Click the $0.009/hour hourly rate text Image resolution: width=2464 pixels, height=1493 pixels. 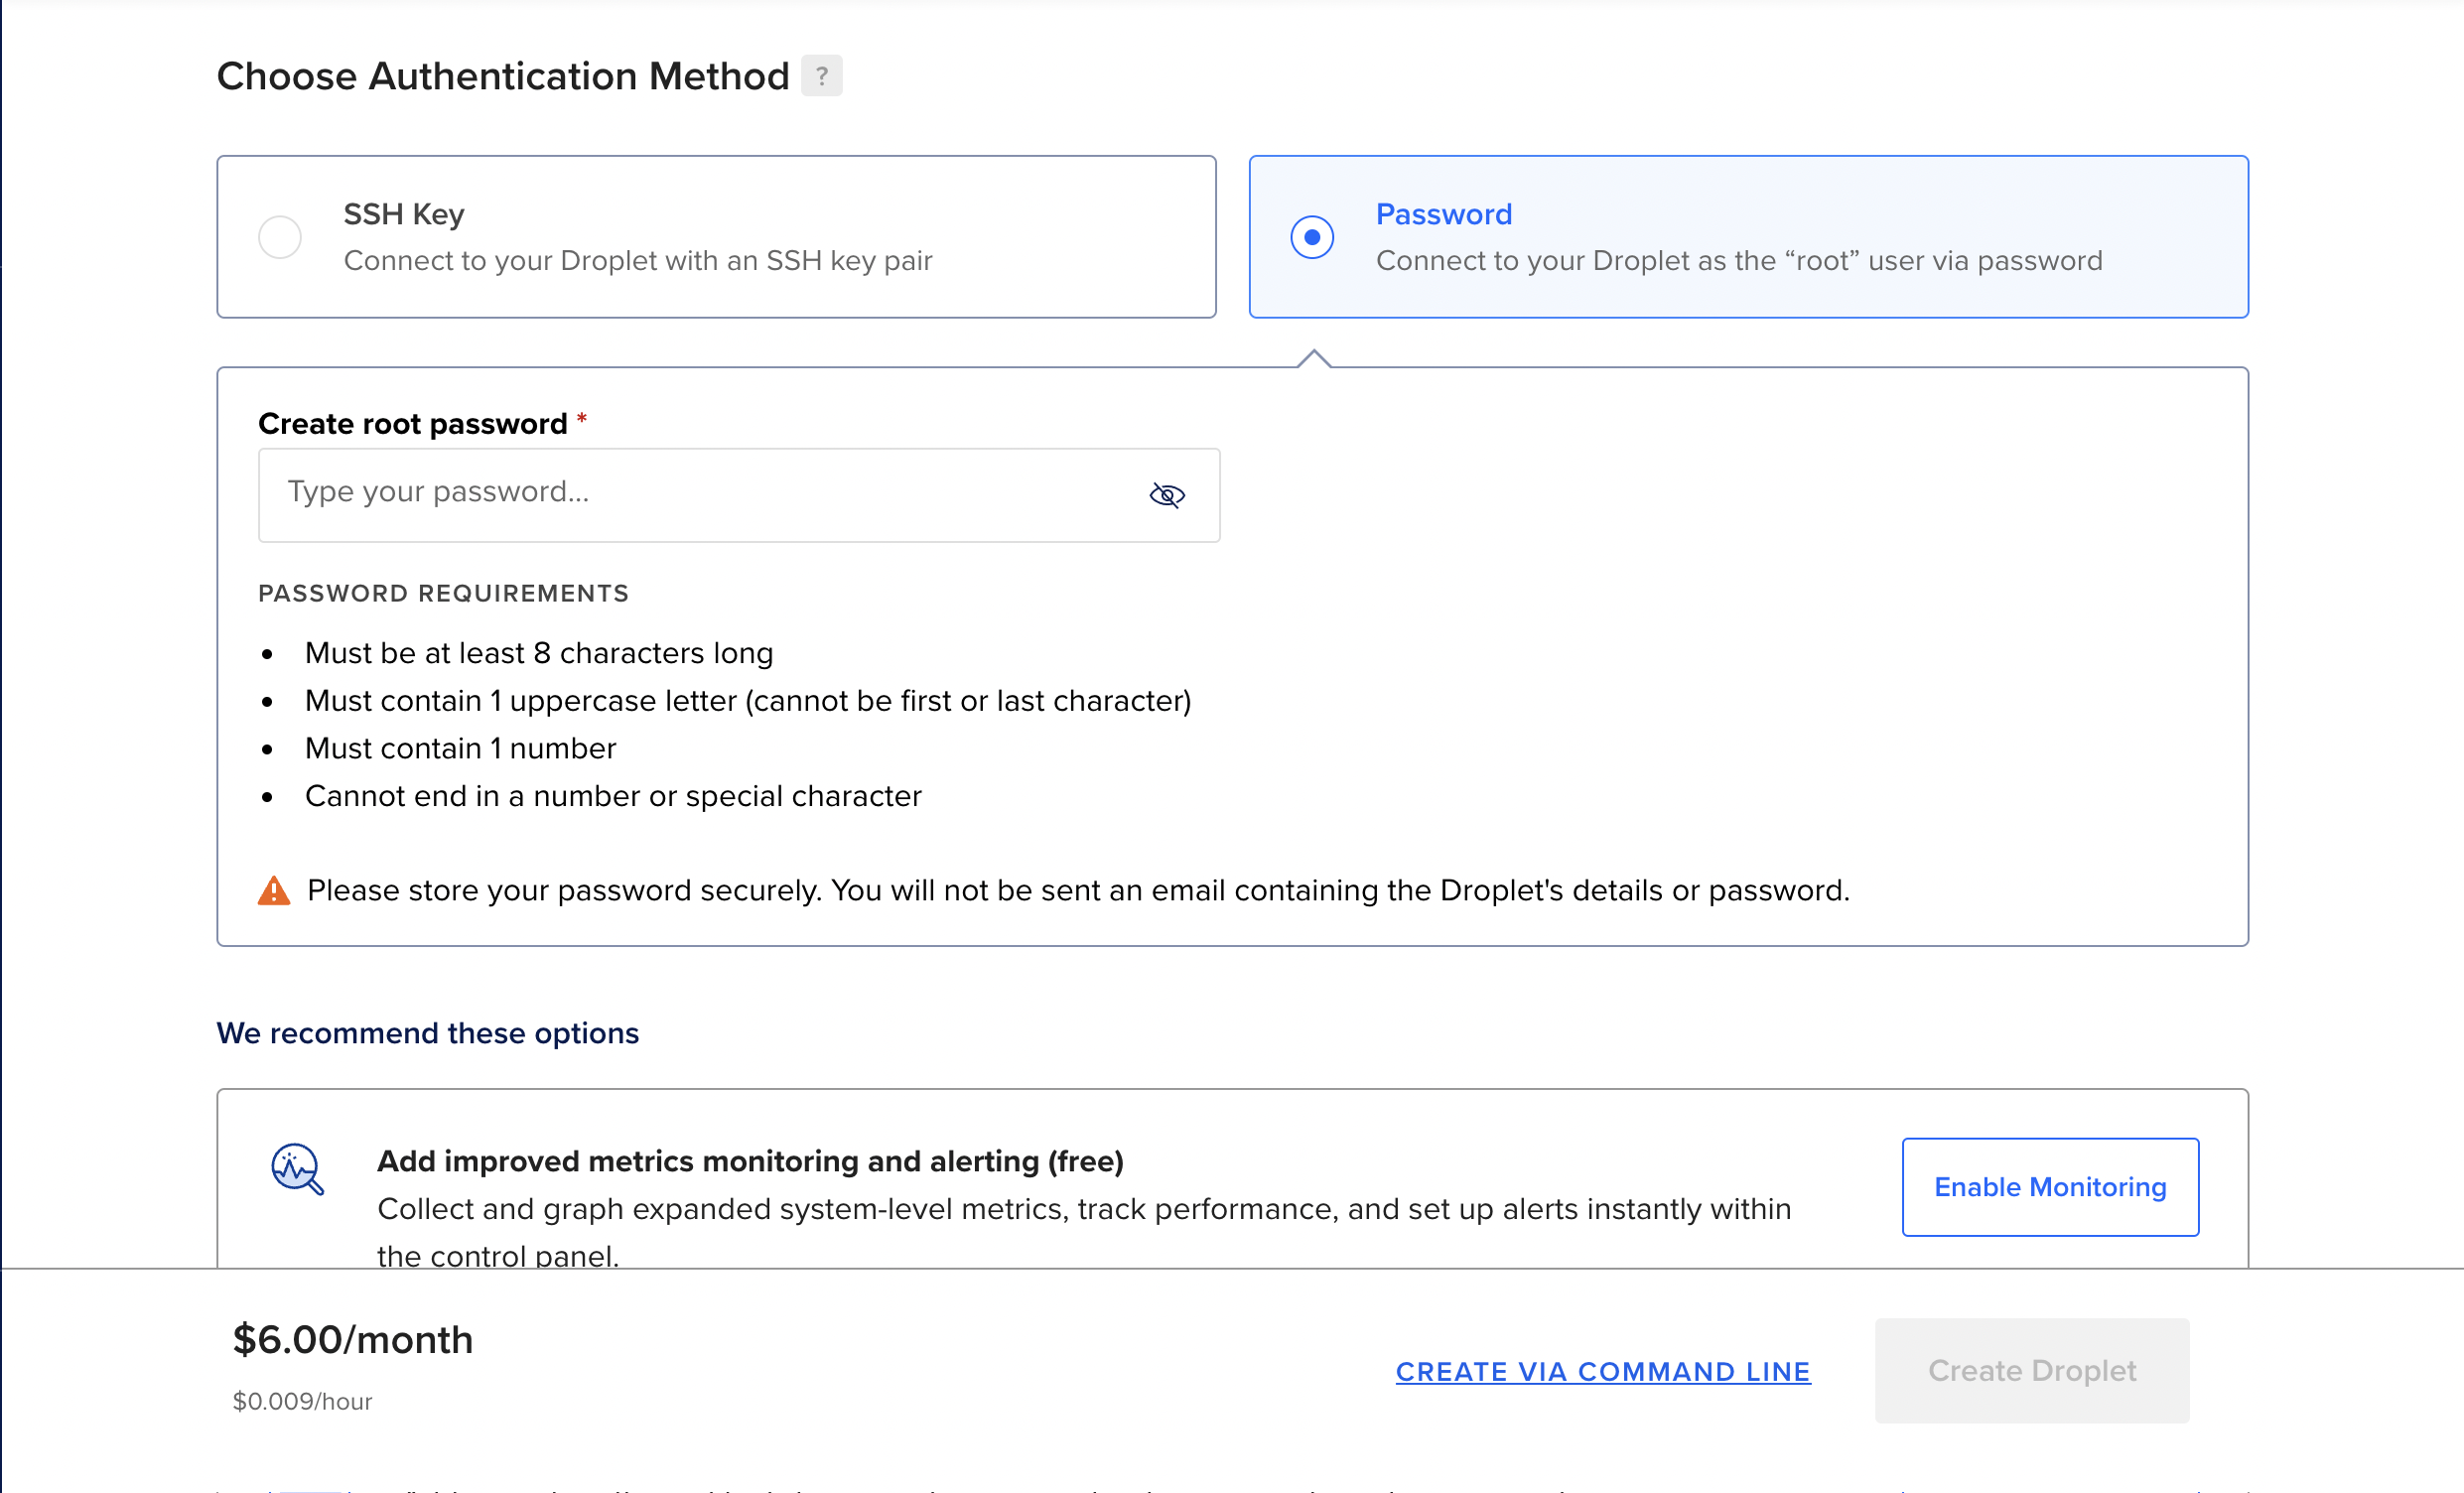[302, 1401]
